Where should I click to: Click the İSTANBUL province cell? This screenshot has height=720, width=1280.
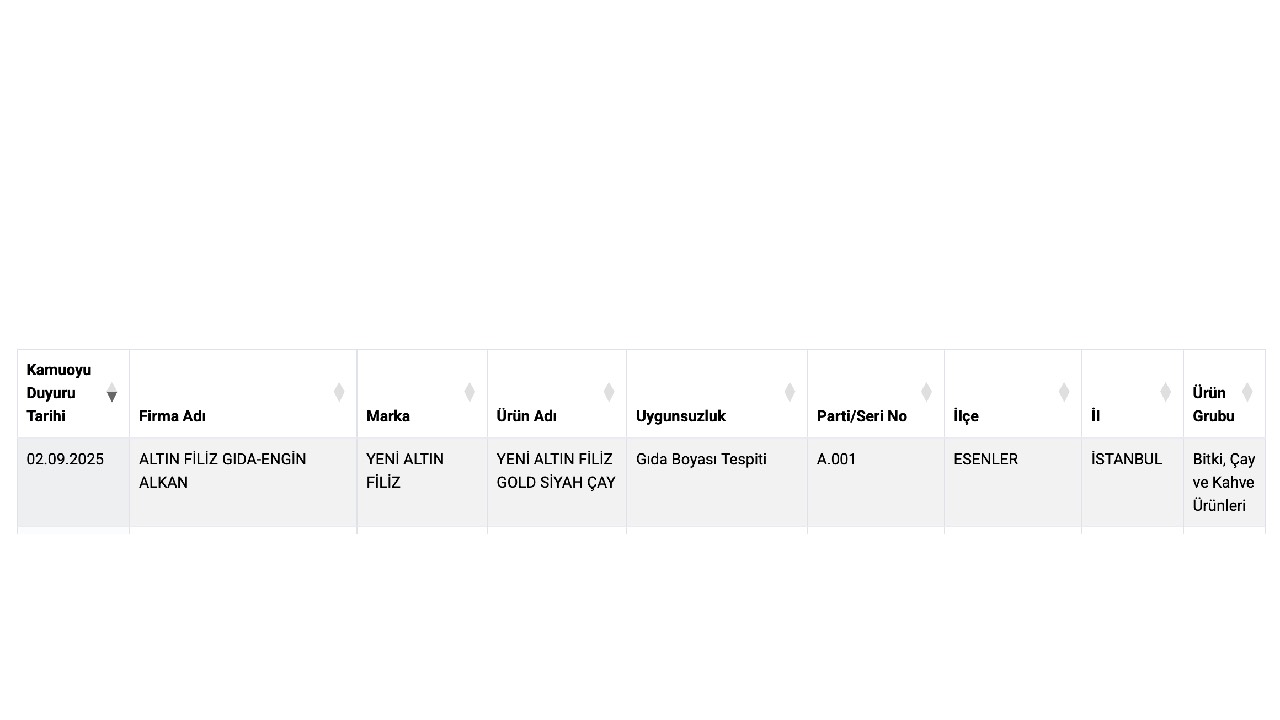pos(1126,459)
